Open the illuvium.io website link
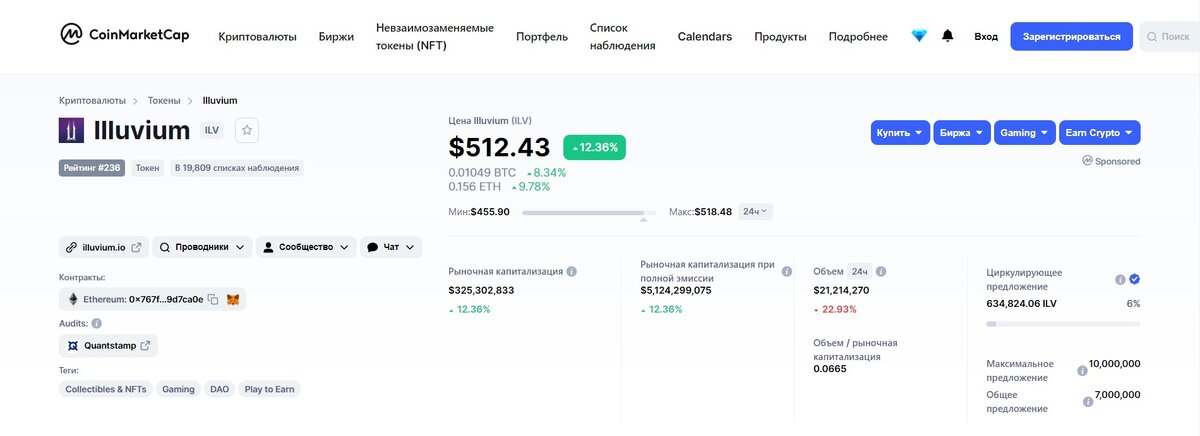Image resolution: width=1200 pixels, height=436 pixels. (x=103, y=246)
